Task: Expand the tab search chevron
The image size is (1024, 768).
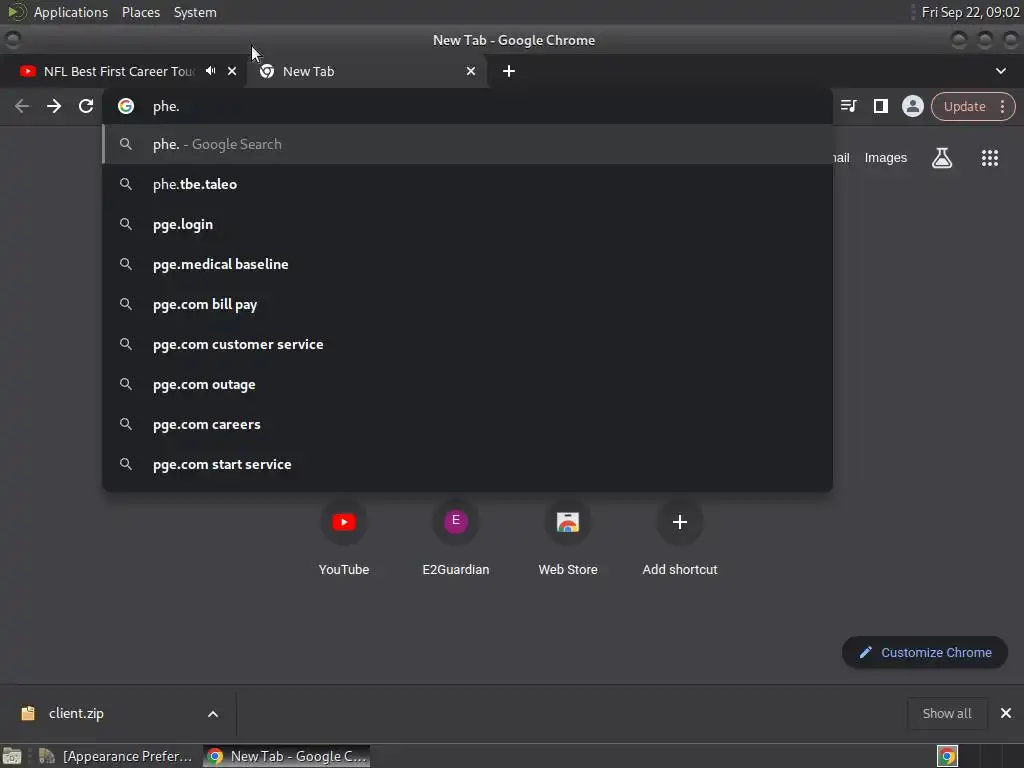Action: click(1000, 71)
